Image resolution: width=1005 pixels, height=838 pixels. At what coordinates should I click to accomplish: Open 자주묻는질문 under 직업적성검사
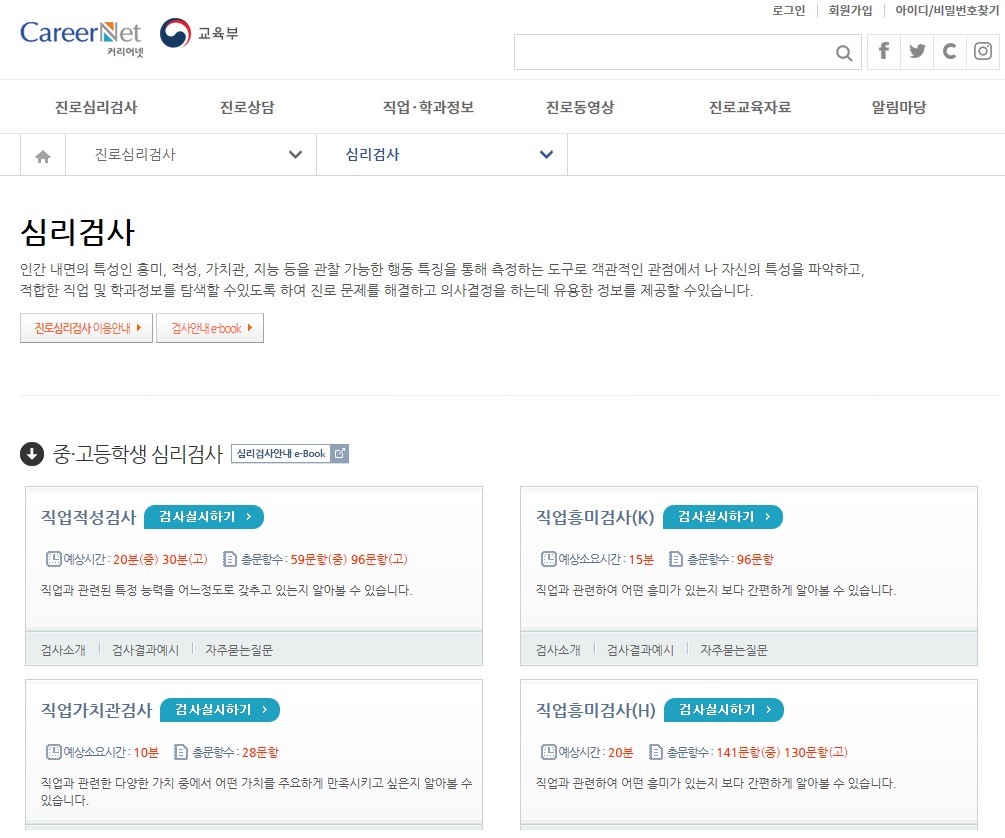click(239, 650)
